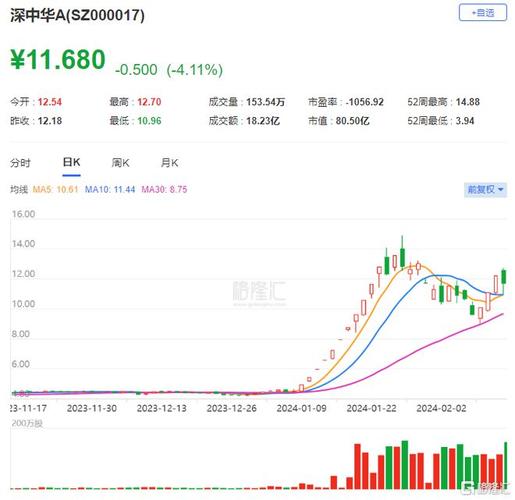Expand the 前复权 adjustment dropdown
Screen dimensions: 515x500
click(485, 190)
